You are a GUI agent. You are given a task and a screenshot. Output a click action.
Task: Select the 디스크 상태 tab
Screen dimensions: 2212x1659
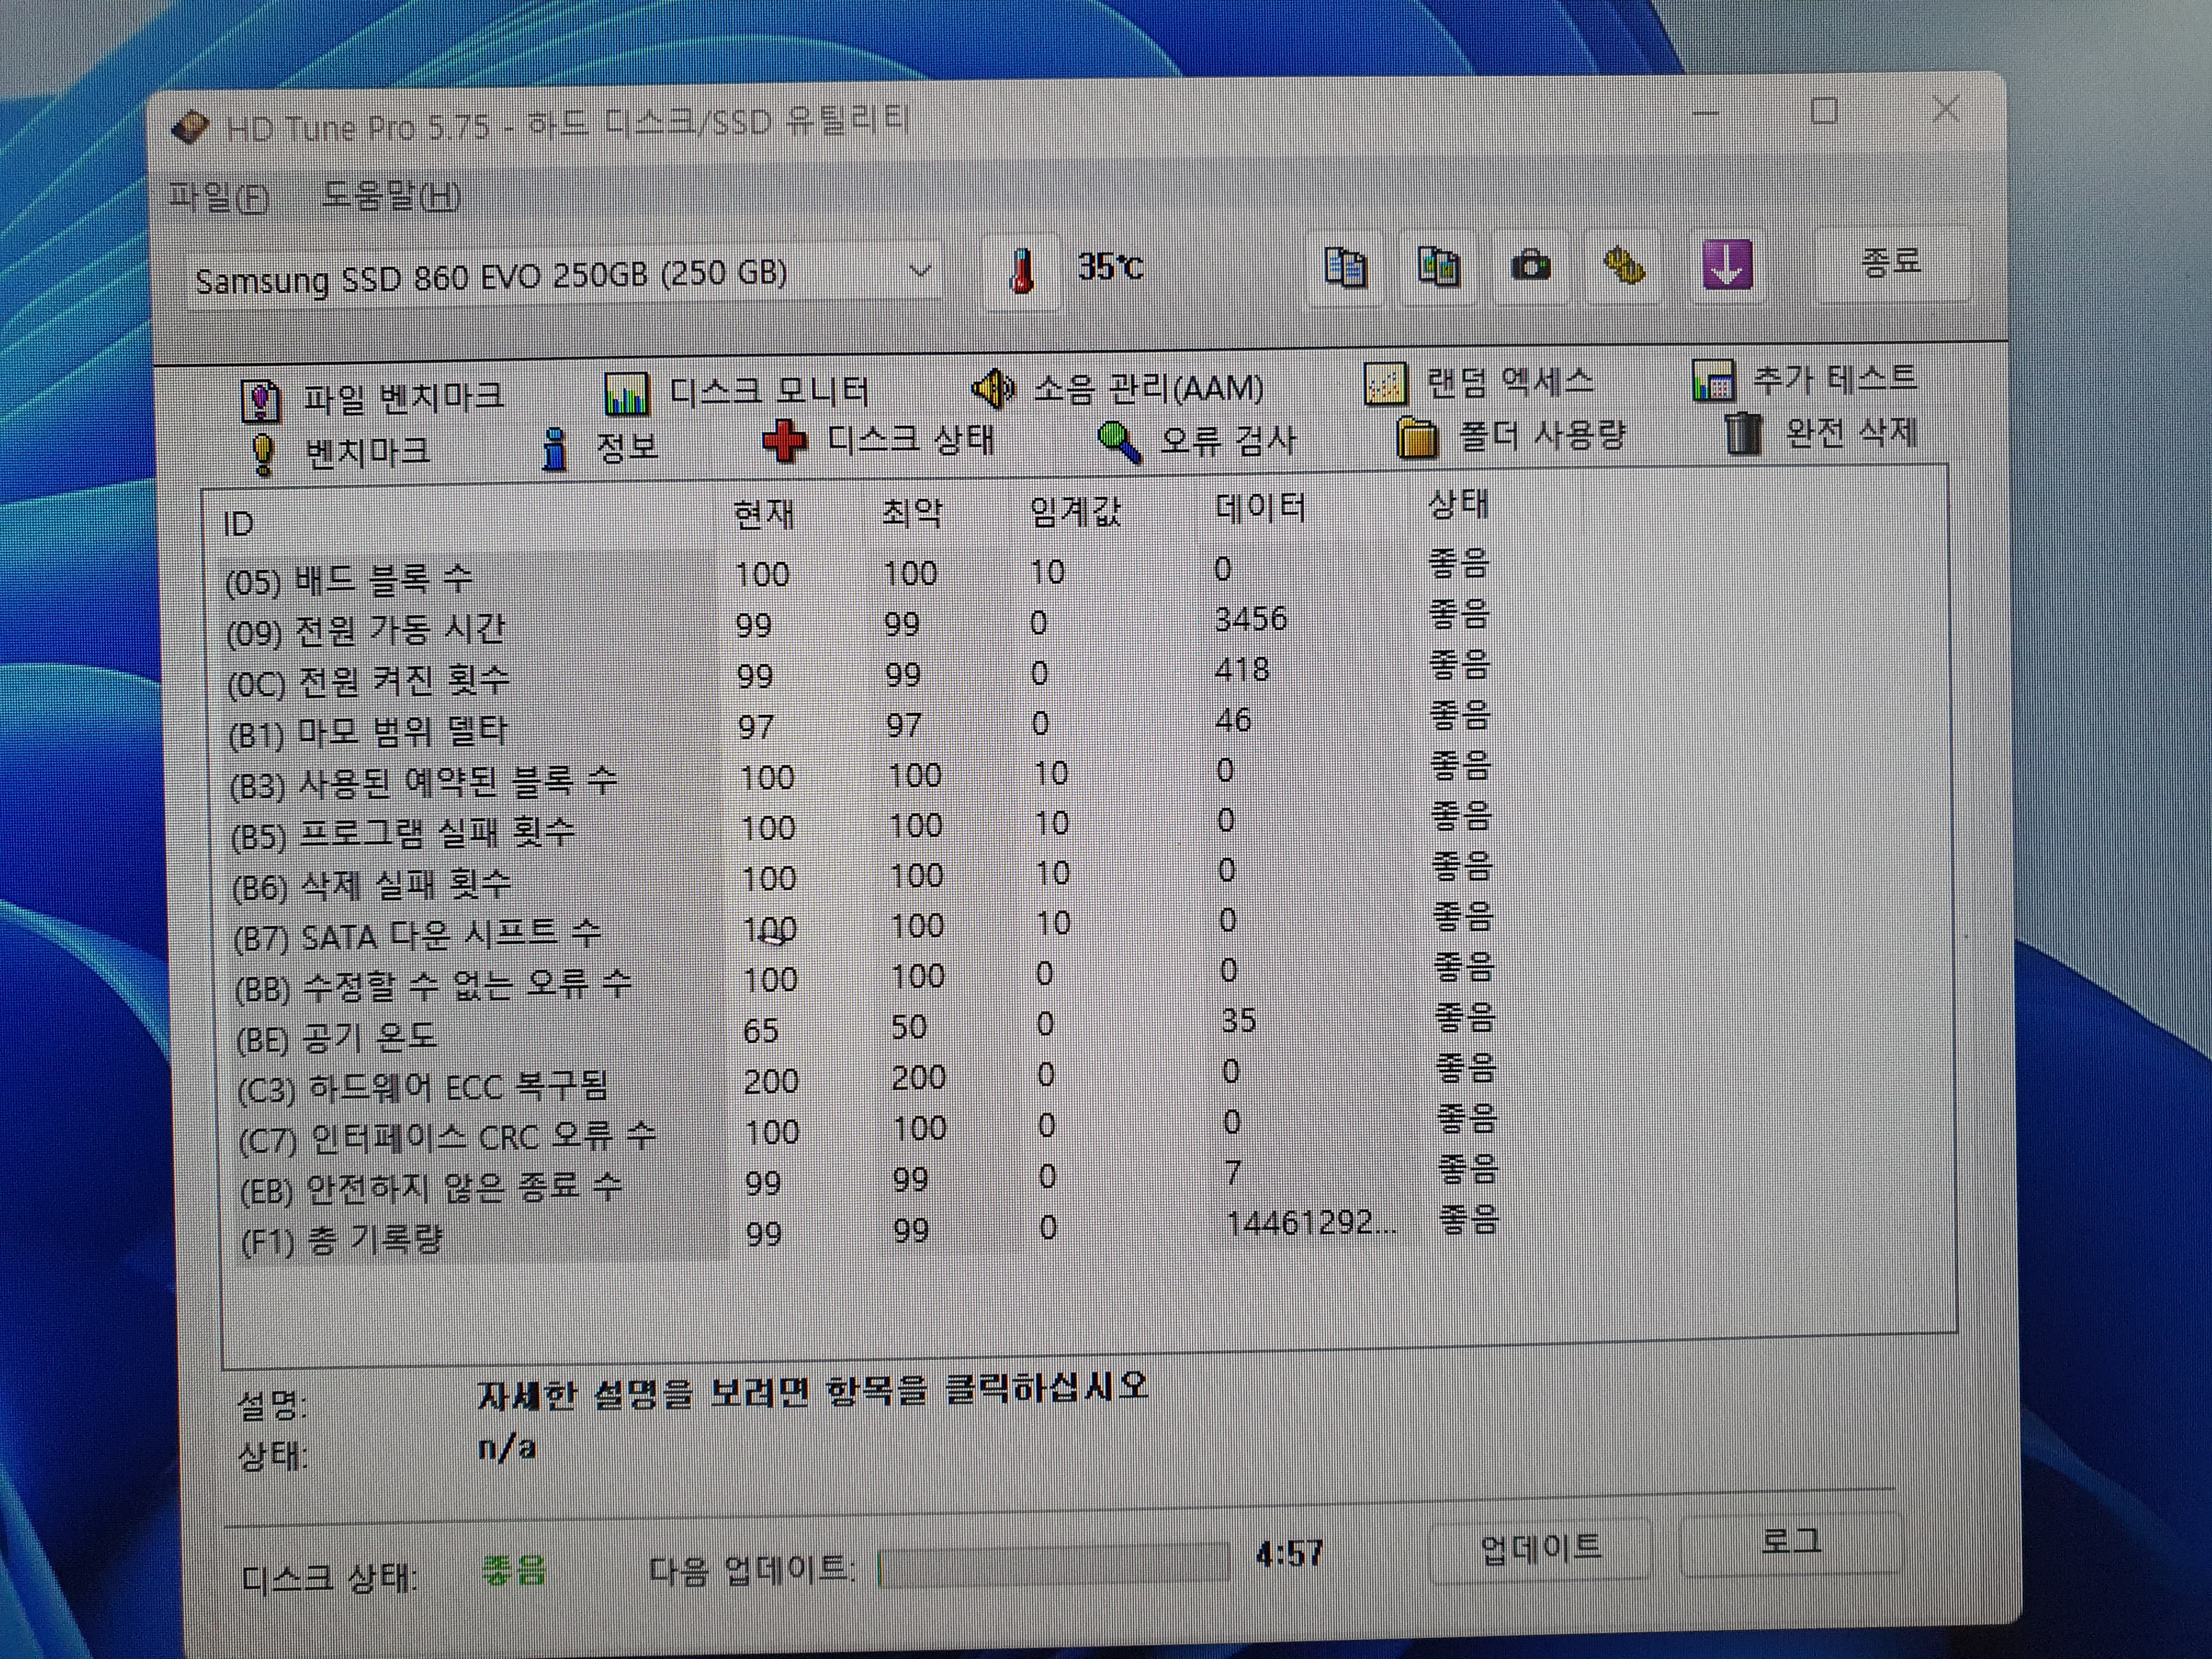point(879,441)
